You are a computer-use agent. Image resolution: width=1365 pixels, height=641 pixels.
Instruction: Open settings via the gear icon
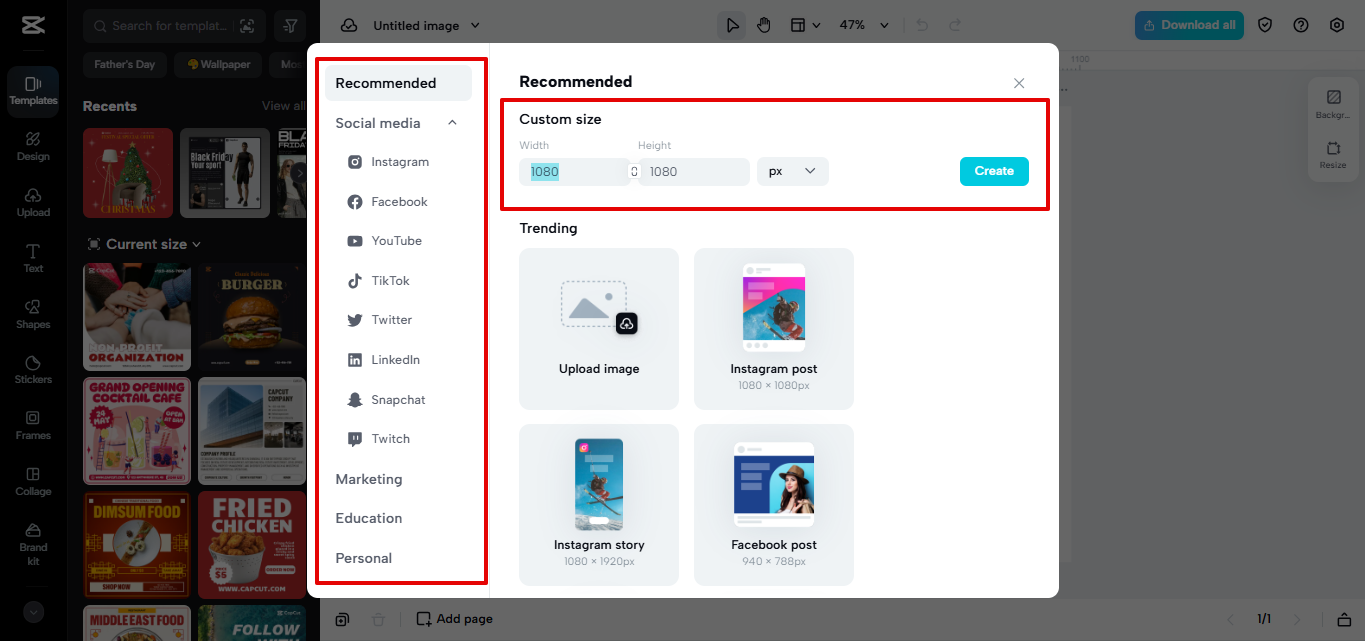point(1337,24)
